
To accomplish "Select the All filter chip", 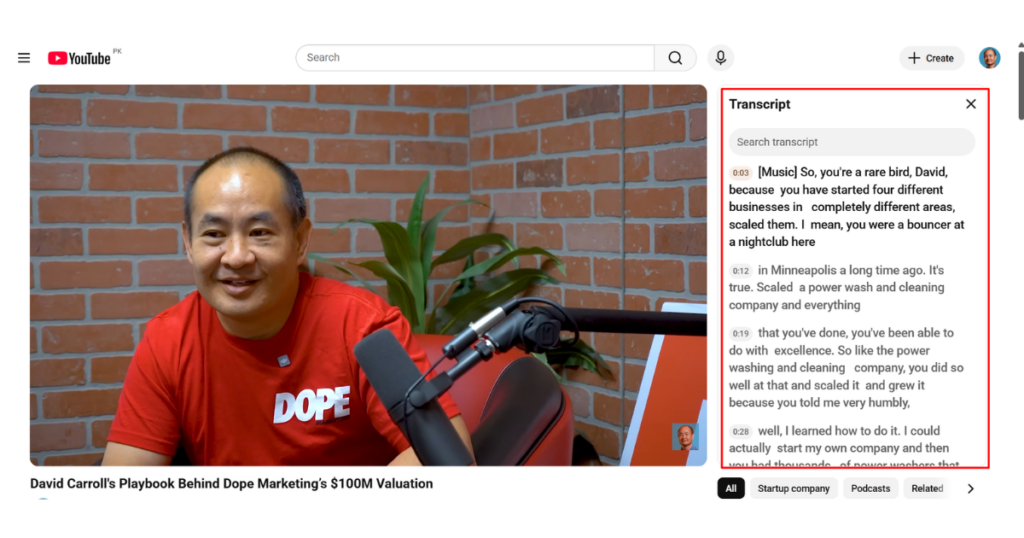I will [x=731, y=488].
